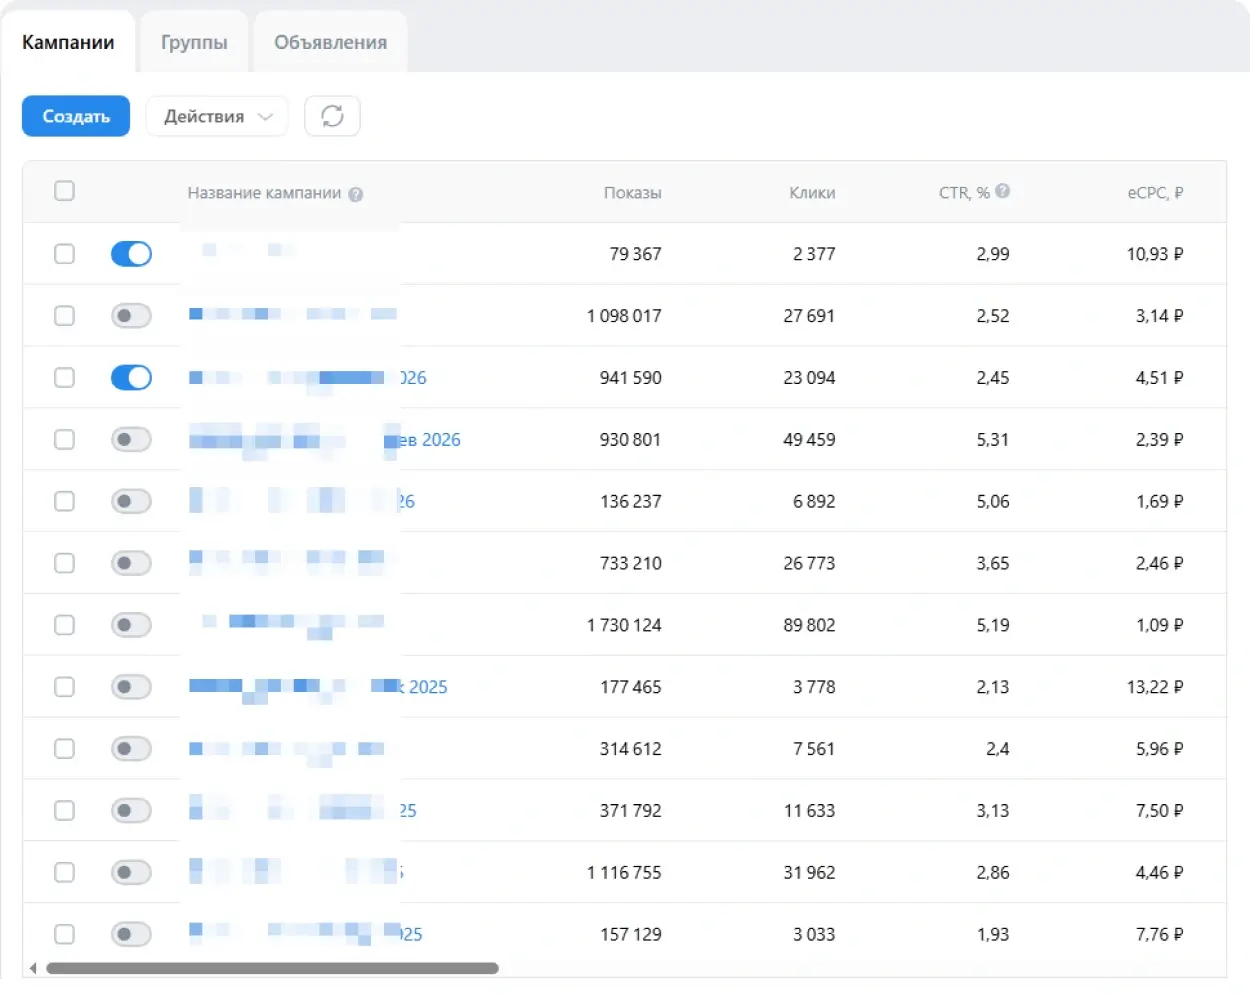Click the scrollbar left arrow
Image resolution: width=1250 pixels, height=1000 pixels.
tap(33, 968)
